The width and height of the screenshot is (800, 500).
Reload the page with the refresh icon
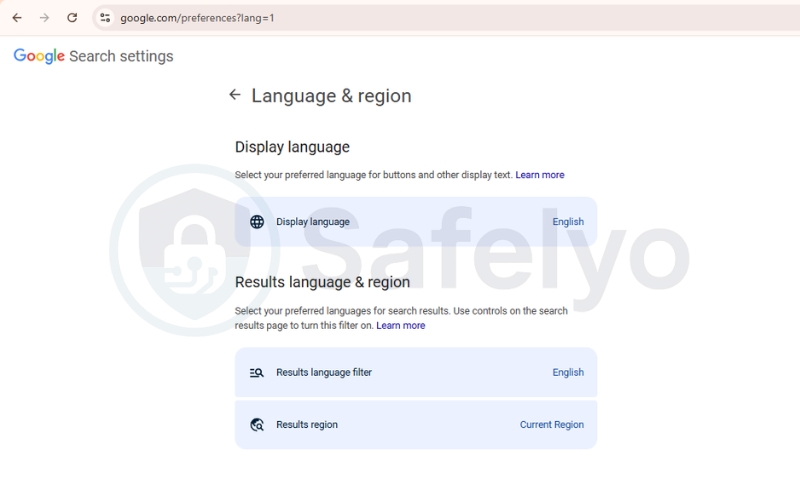pyautogui.click(x=72, y=18)
